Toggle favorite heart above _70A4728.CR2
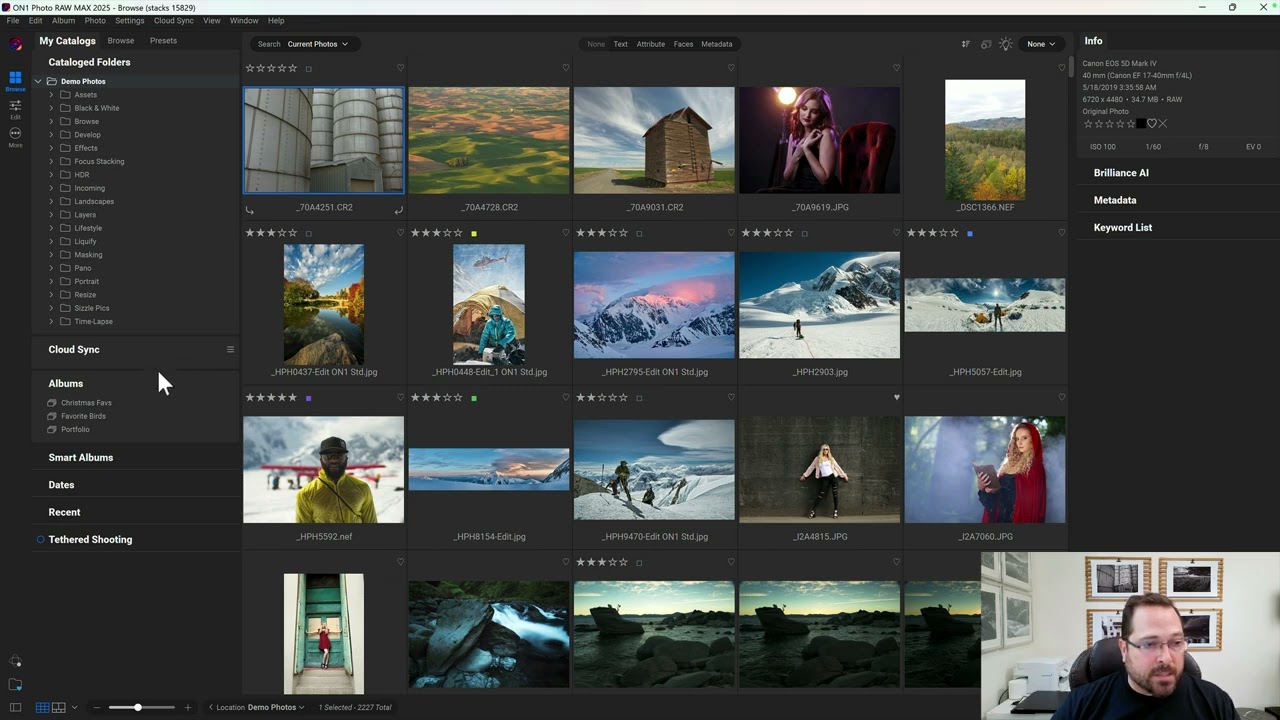 [566, 68]
